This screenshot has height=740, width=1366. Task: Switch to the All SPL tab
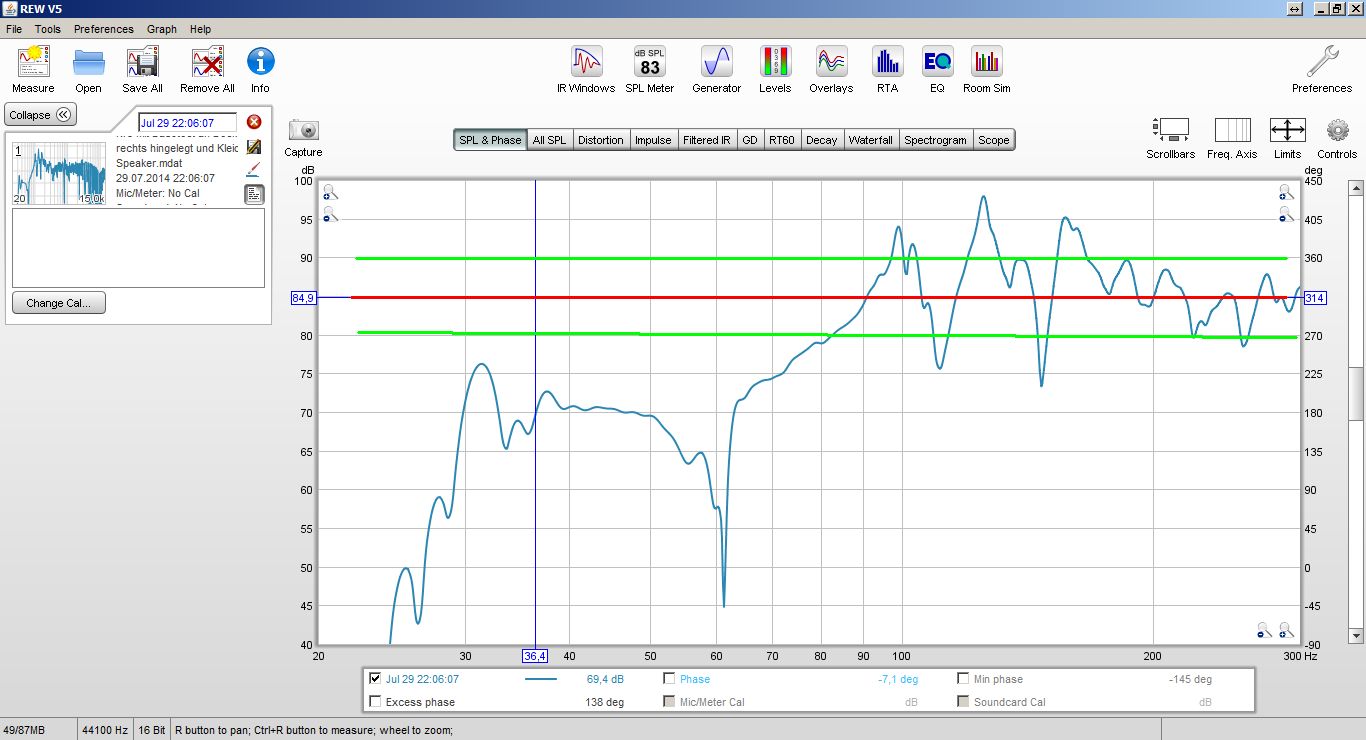coord(549,140)
